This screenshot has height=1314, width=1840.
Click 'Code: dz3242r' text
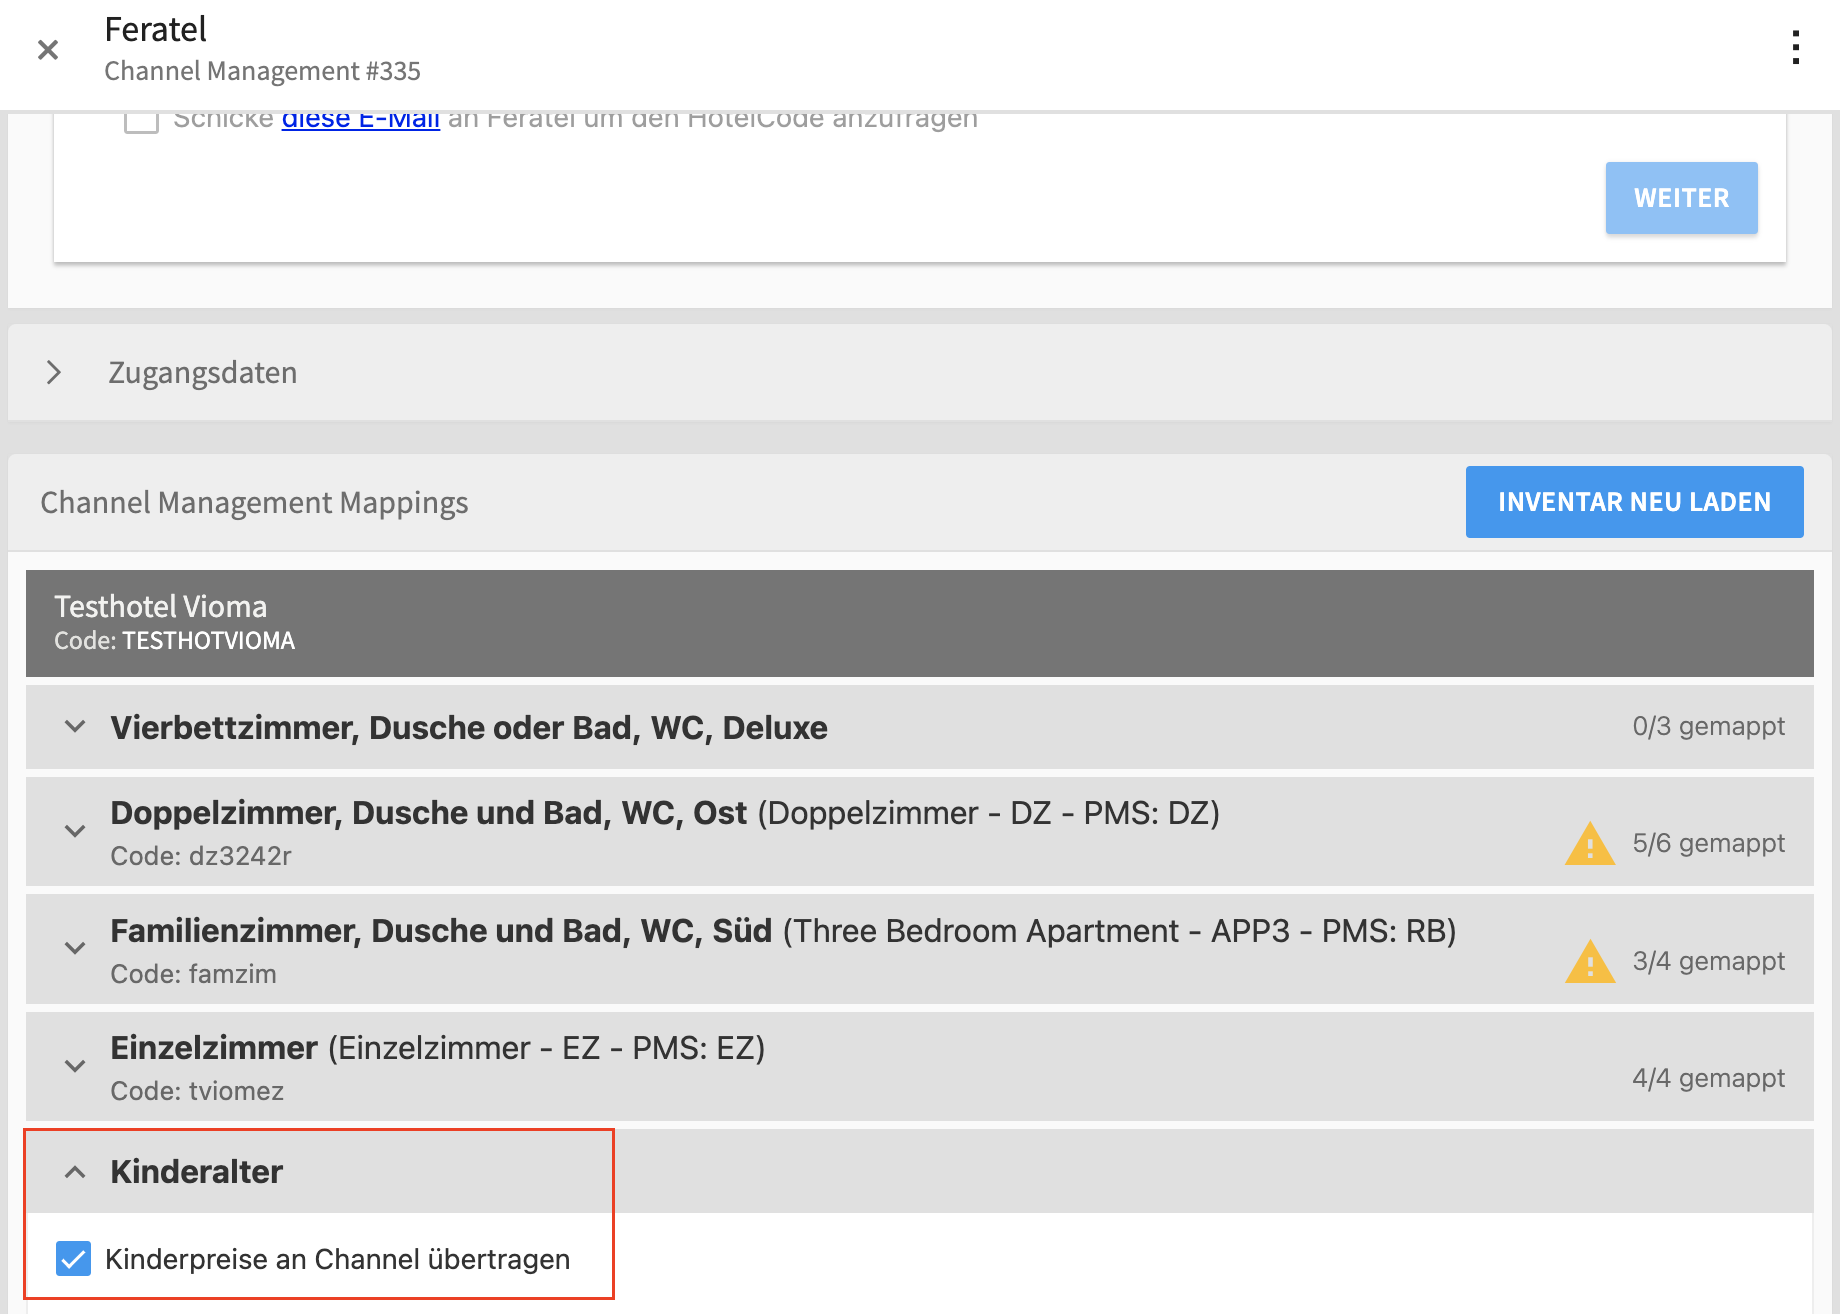(201, 856)
